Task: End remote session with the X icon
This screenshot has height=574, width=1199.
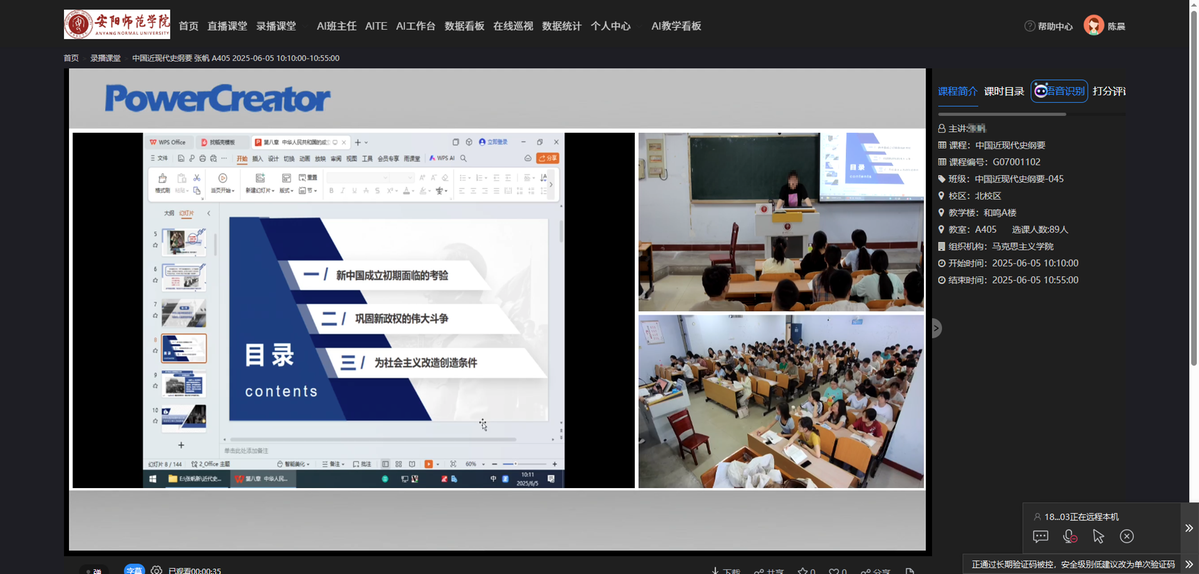Action: (1127, 536)
